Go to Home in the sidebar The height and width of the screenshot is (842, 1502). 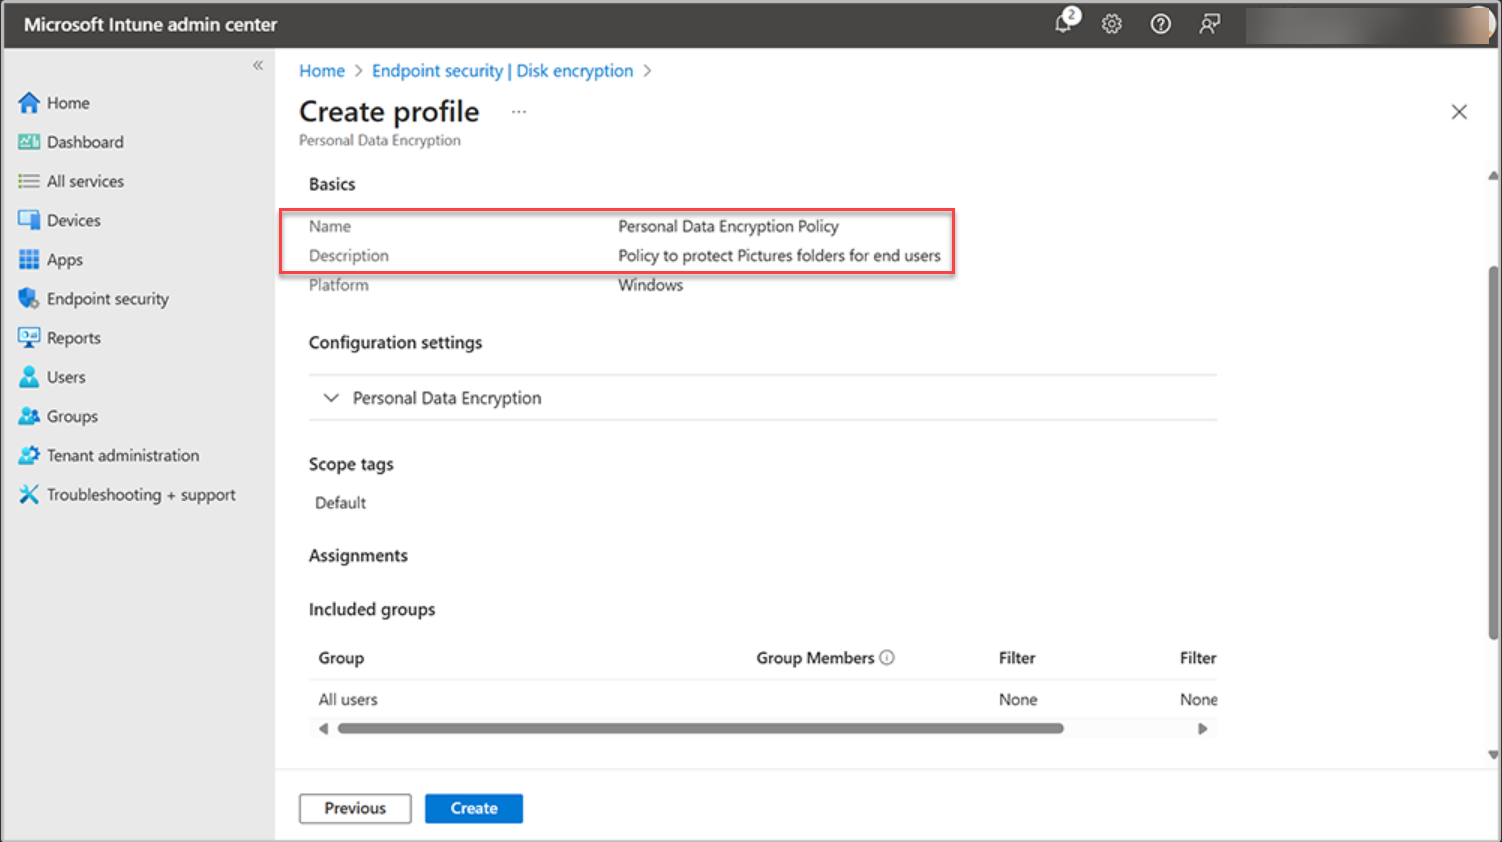(68, 102)
